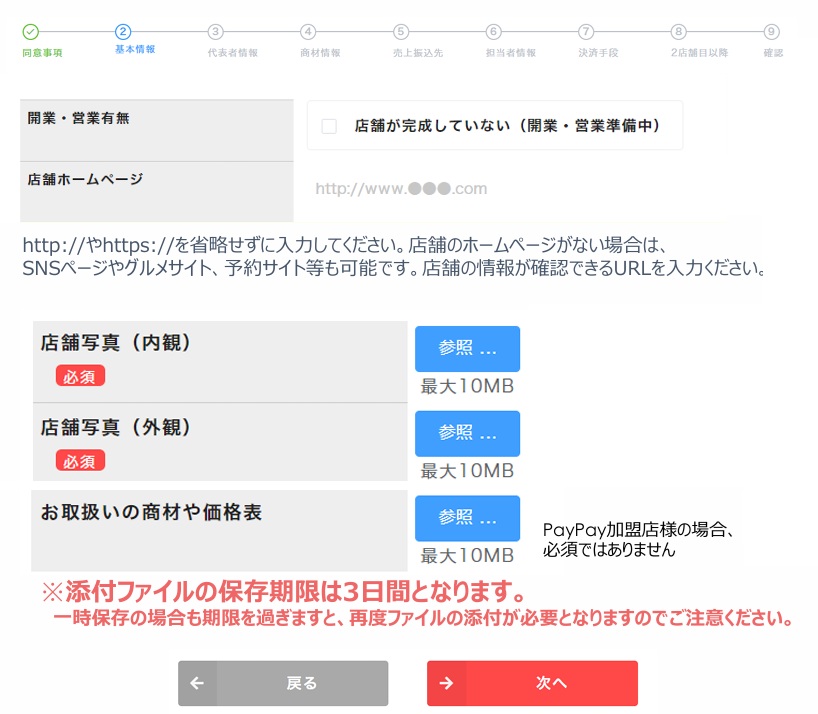The image size is (818, 714).
Task: Open the 担当者情報 step label
Action: 511,53
